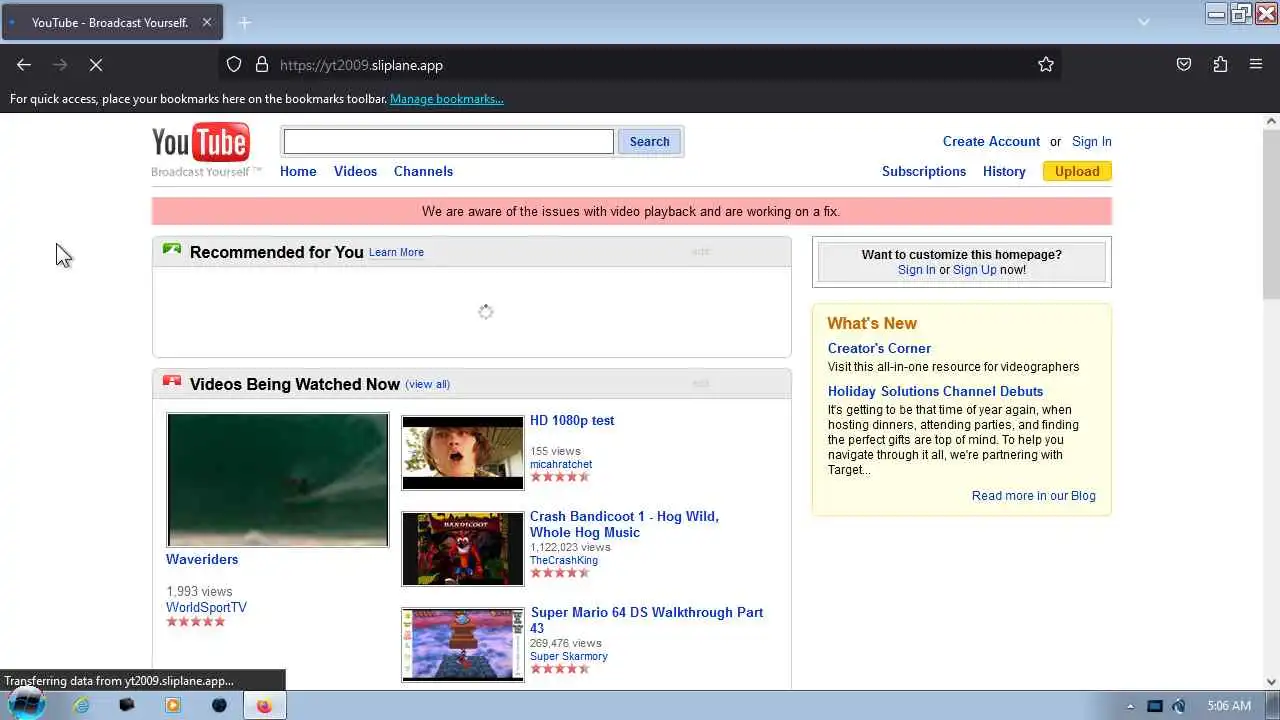Click Sign In inside customize homepage box
Screen dimensions: 1280x720
point(917,270)
